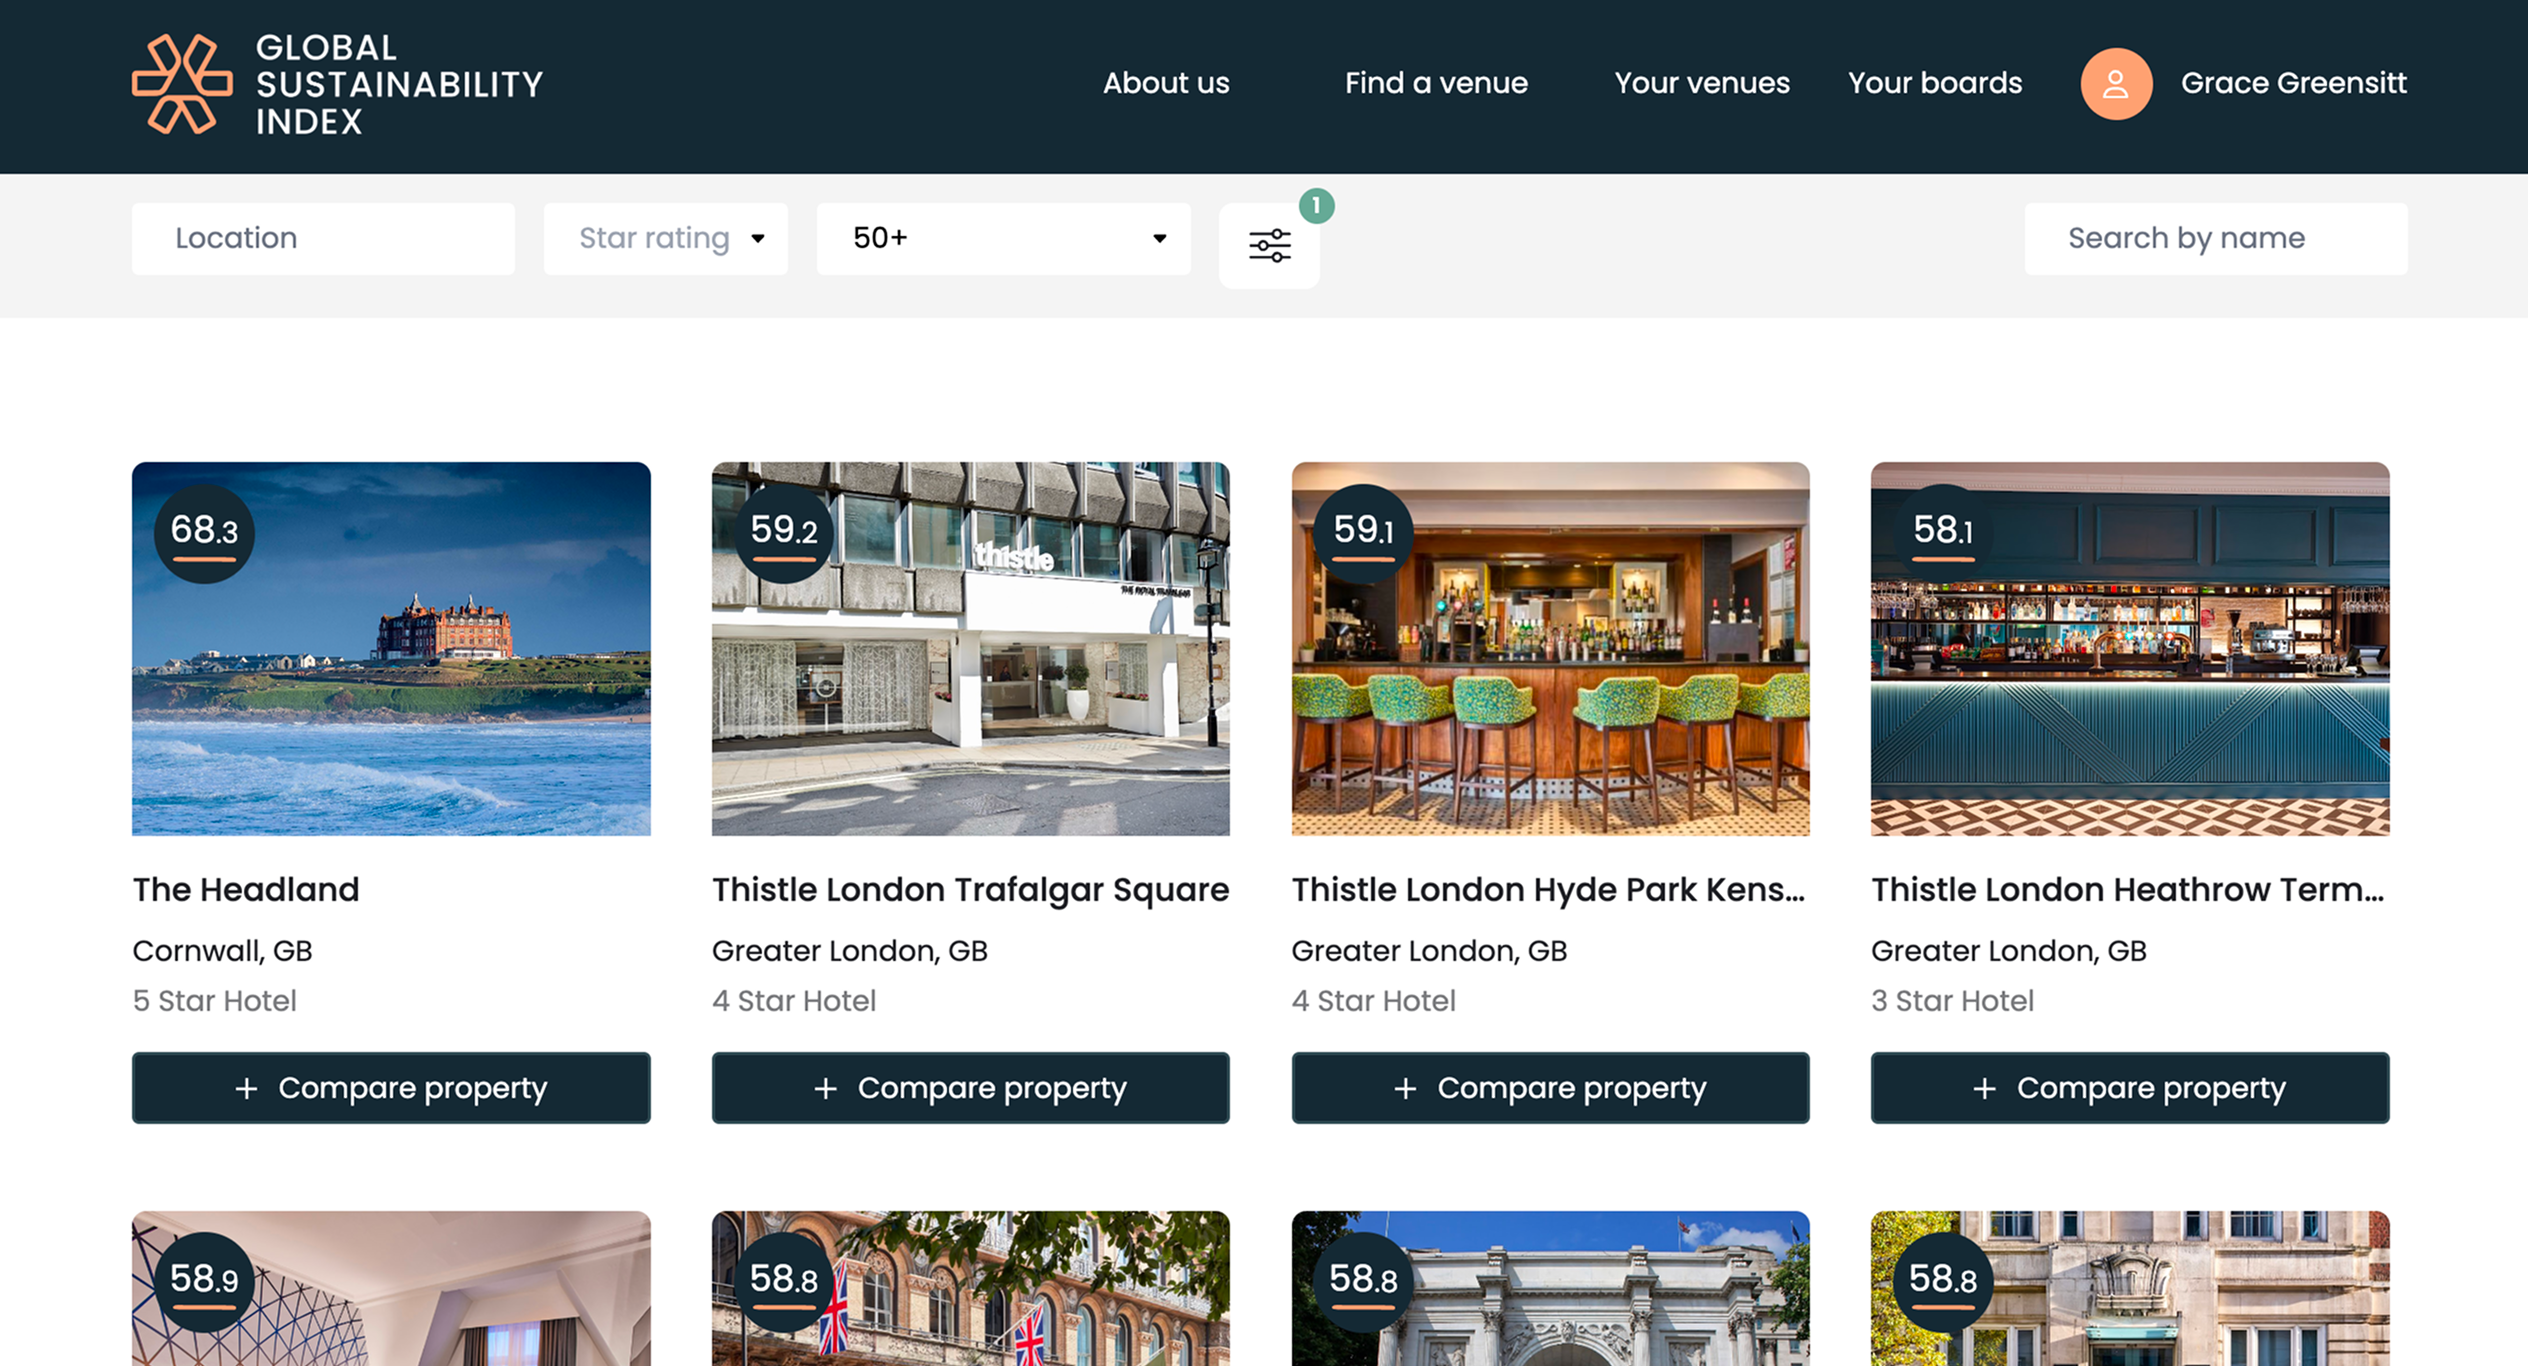2528x1366 pixels.
Task: Expand the 50+ score dropdown
Action: click(1003, 238)
